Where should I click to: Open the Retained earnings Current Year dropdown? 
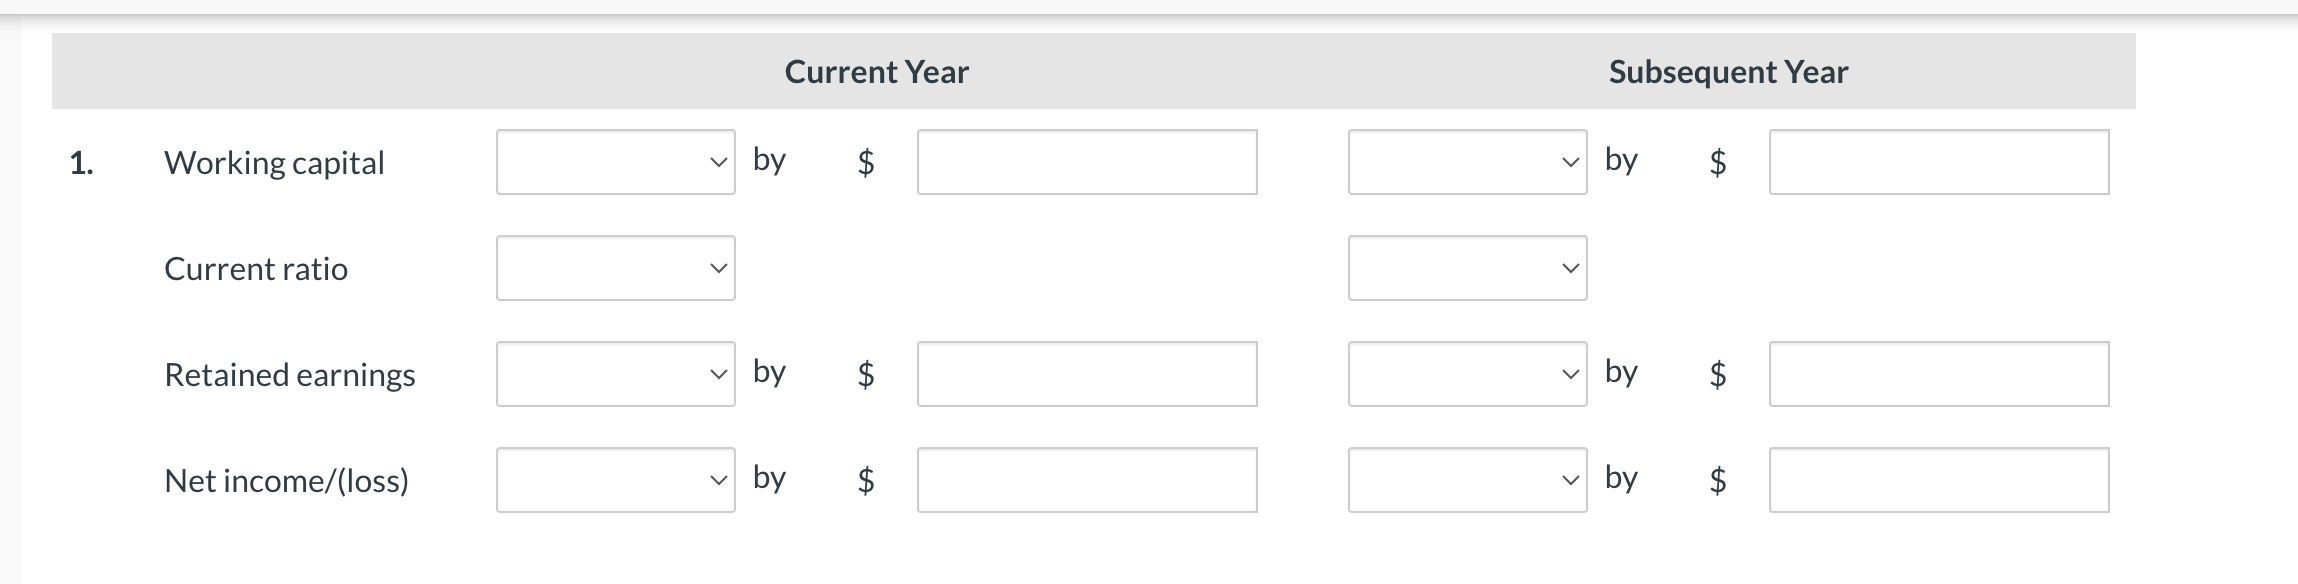tap(614, 373)
